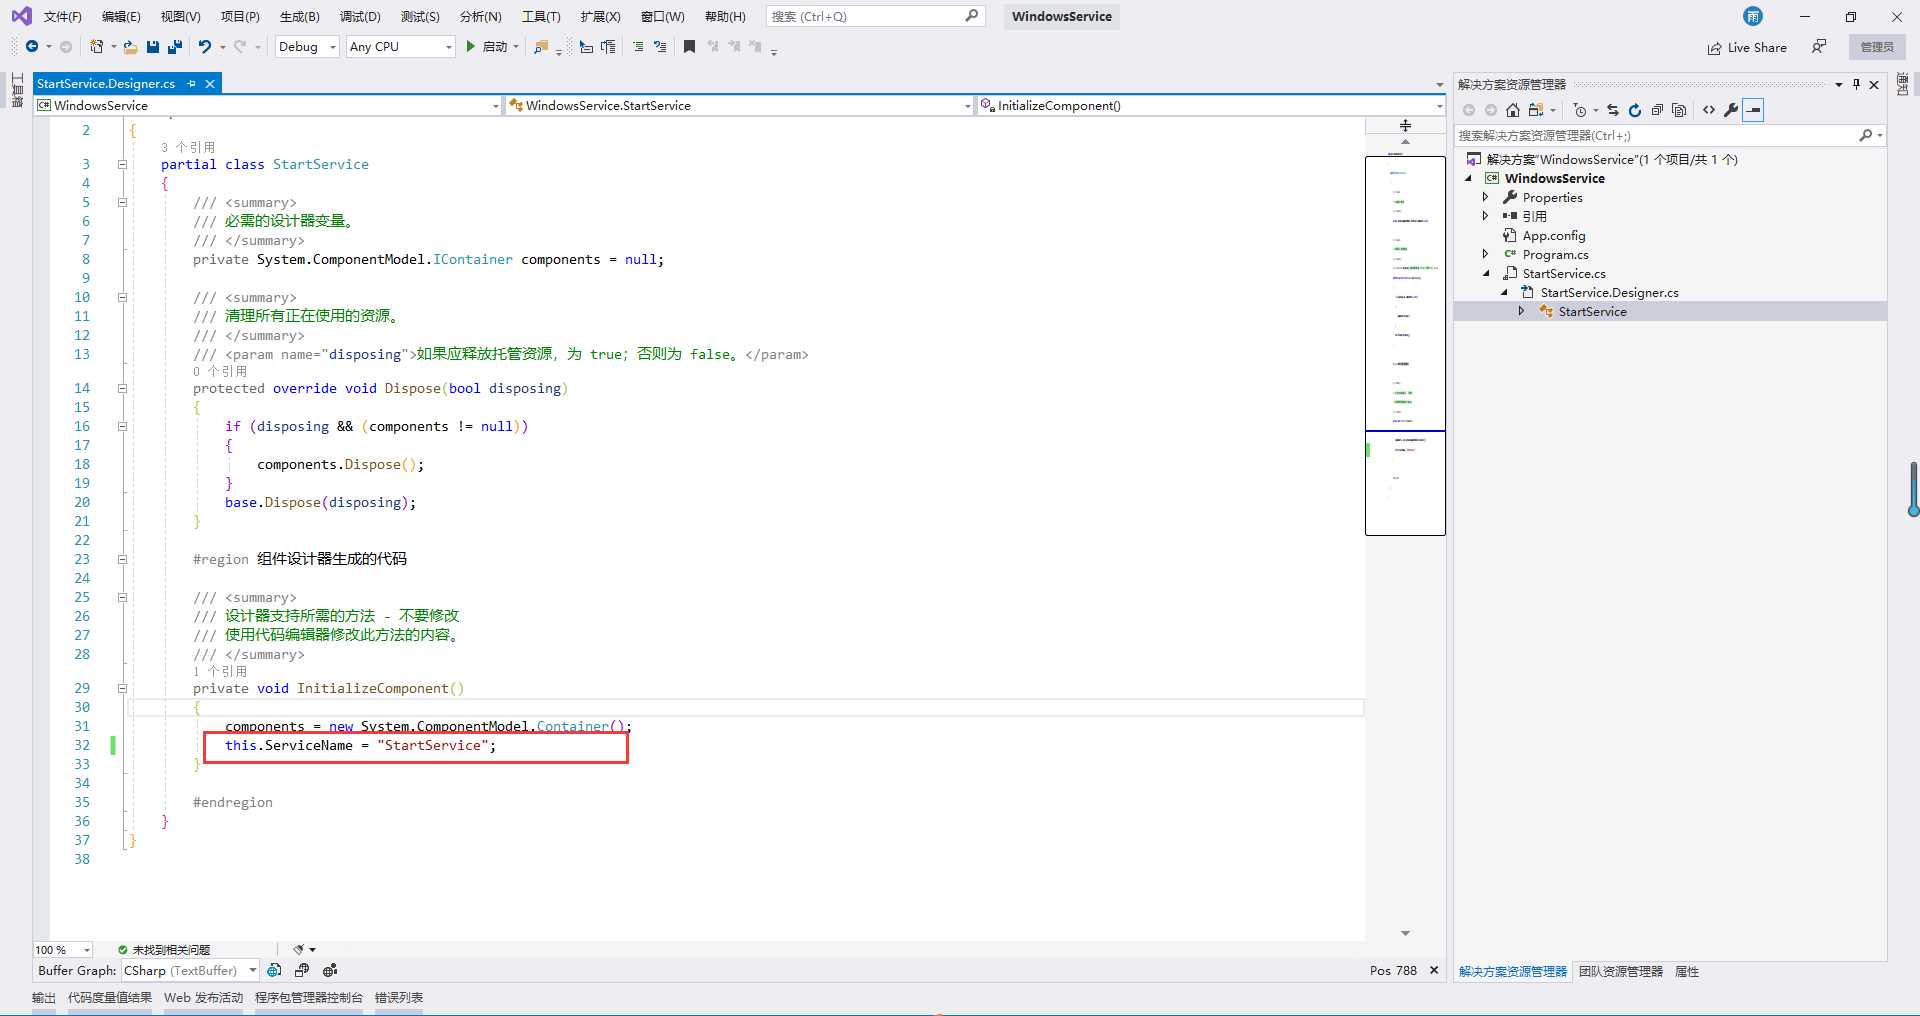This screenshot has width=1920, height=1016.
Task: Click the code cleanup broom icon
Action: pyautogui.click(x=298, y=949)
